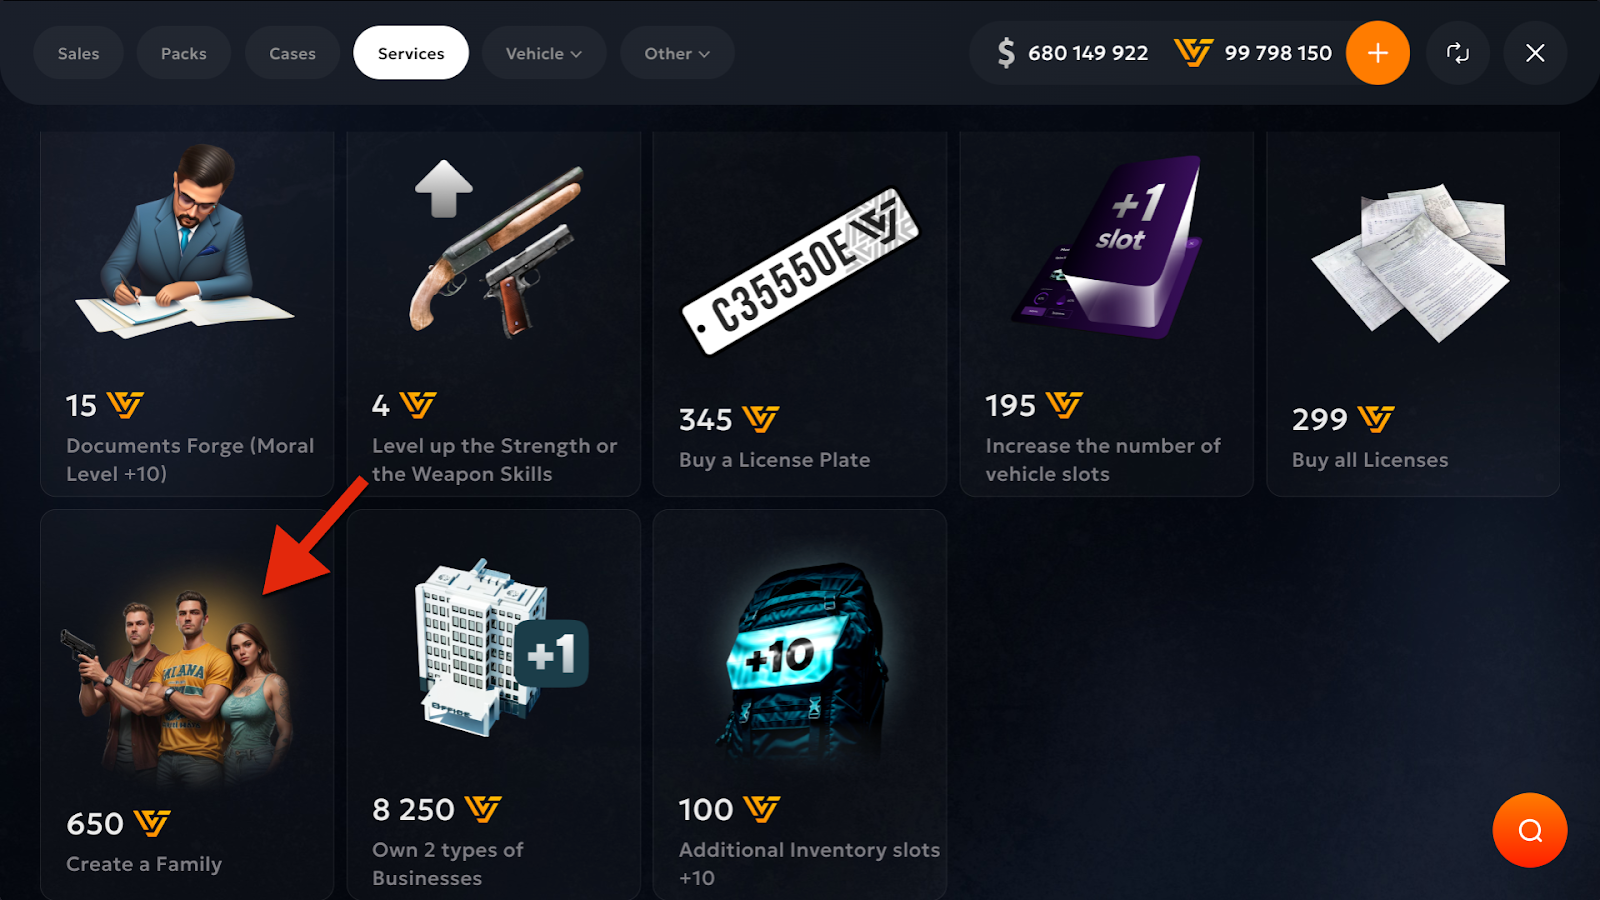1600x900 pixels.
Task: Click the +1 slot purple card image
Action: tap(1107, 247)
